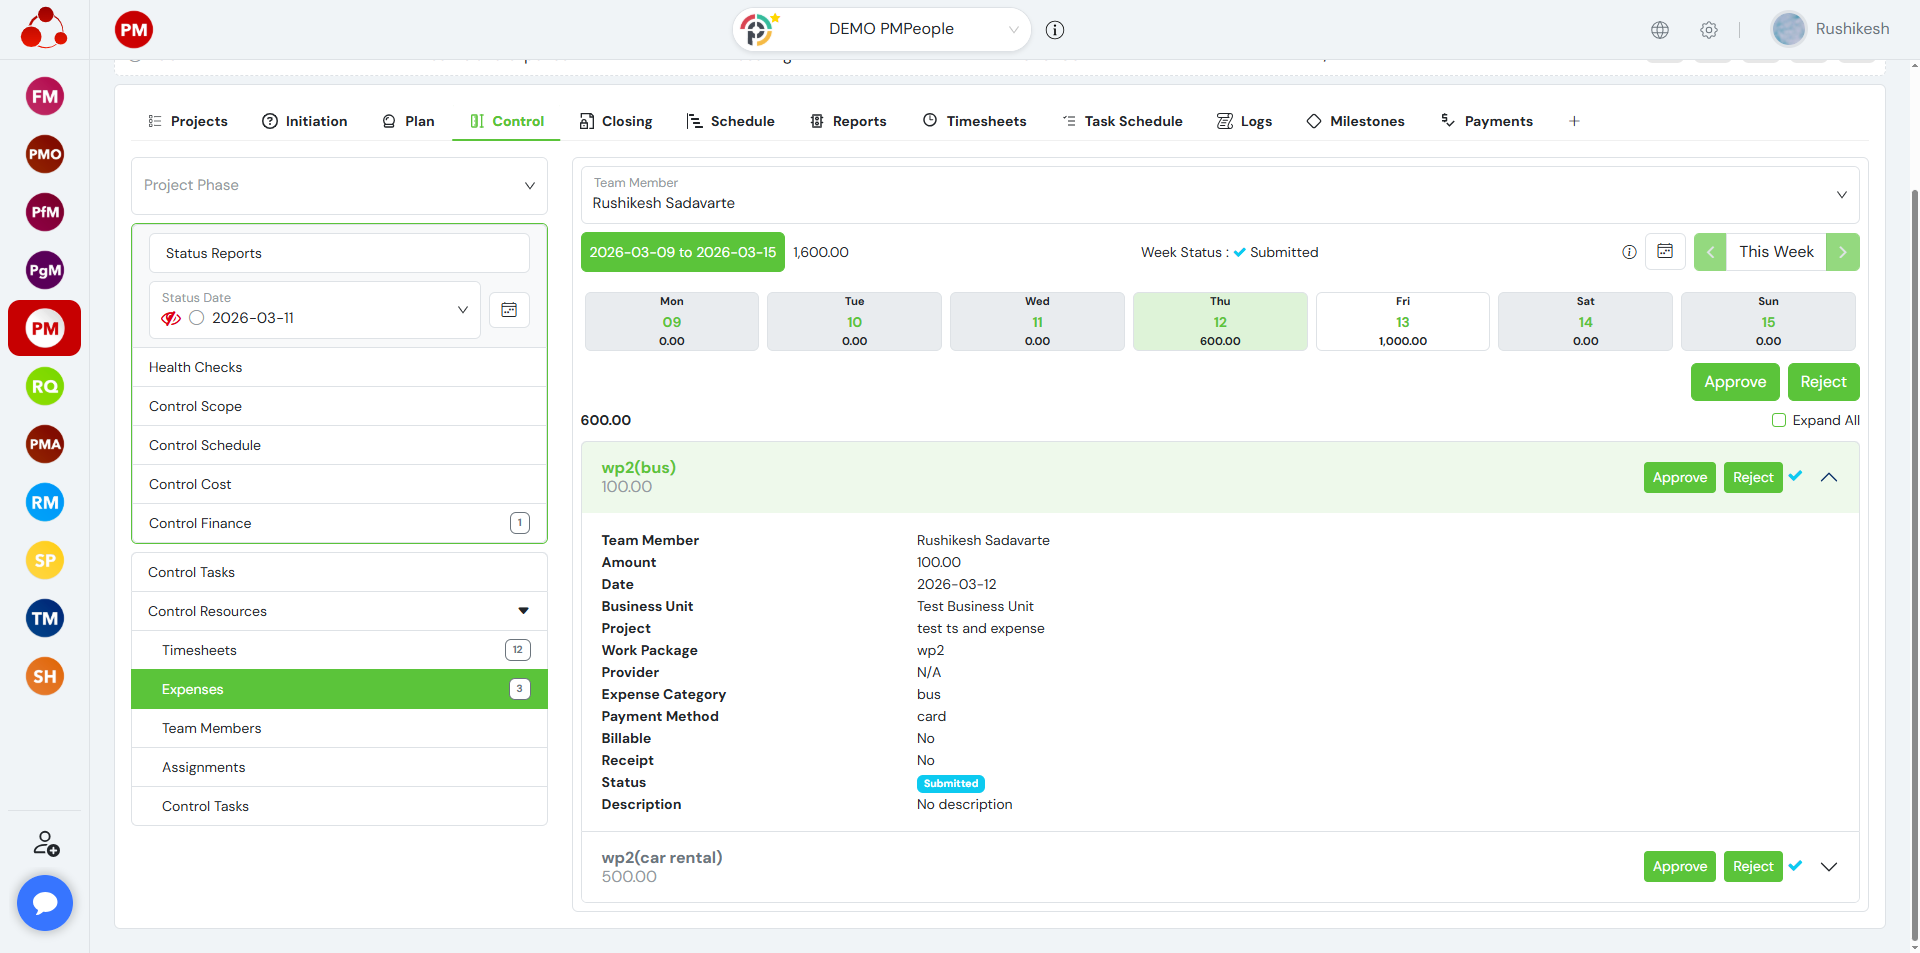This screenshot has height=953, width=1920.
Task: Open the PMO module icon
Action: tap(45, 155)
